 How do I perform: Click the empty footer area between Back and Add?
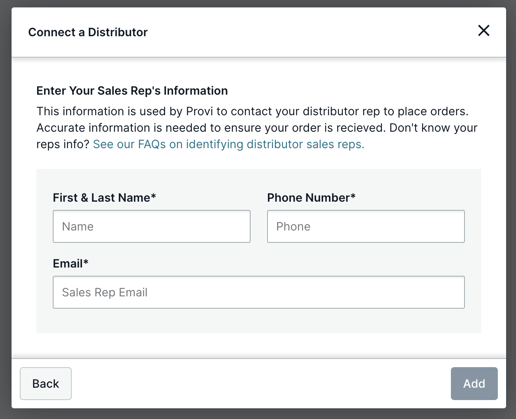click(x=261, y=383)
